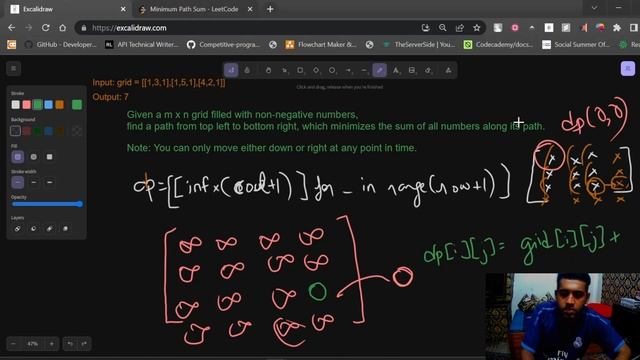Pick the orange stroke color swatch
The image size is (640, 360).
[x=60, y=105]
